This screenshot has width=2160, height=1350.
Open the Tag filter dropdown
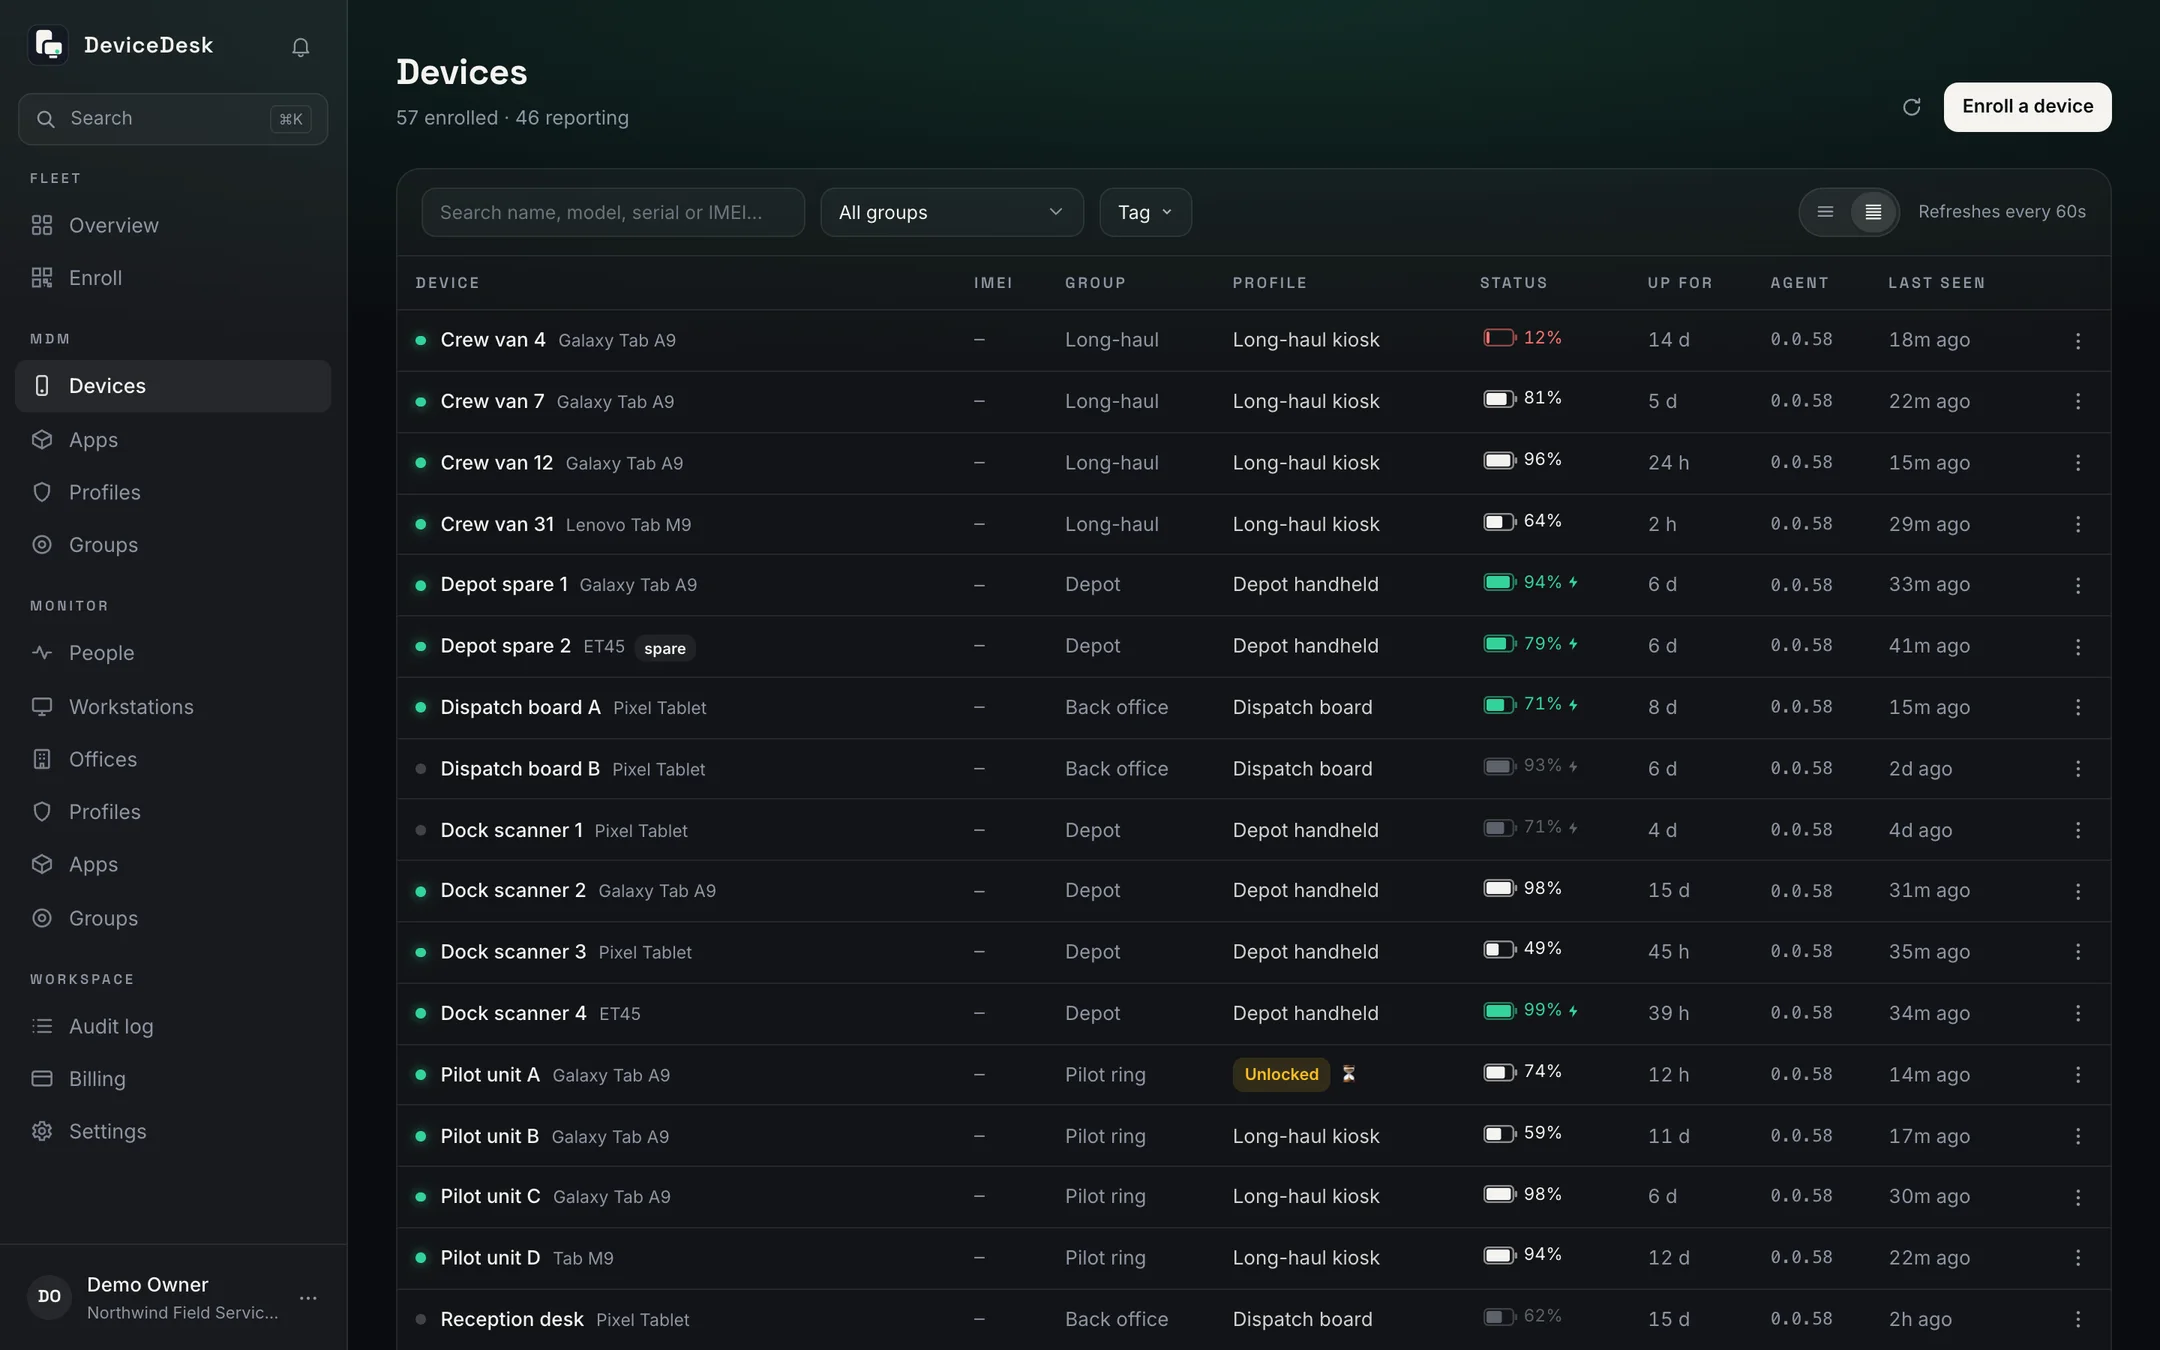(x=1145, y=212)
